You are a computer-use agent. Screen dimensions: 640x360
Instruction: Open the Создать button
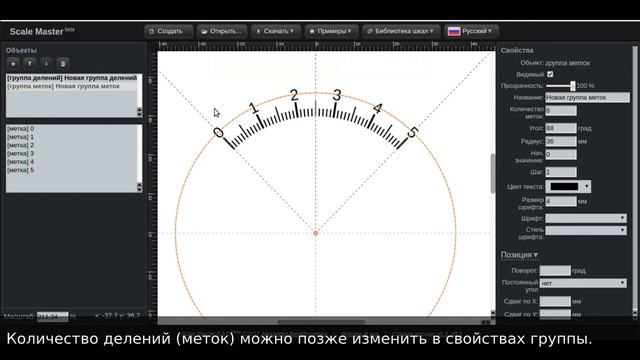pos(168,31)
